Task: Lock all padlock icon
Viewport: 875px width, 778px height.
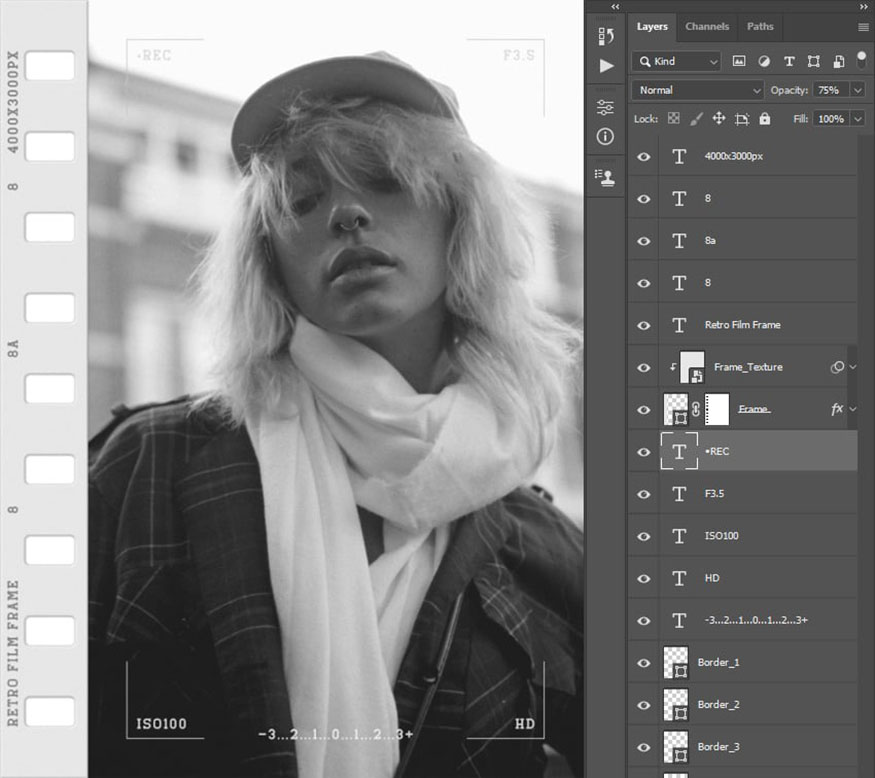Action: pyautogui.click(x=765, y=118)
